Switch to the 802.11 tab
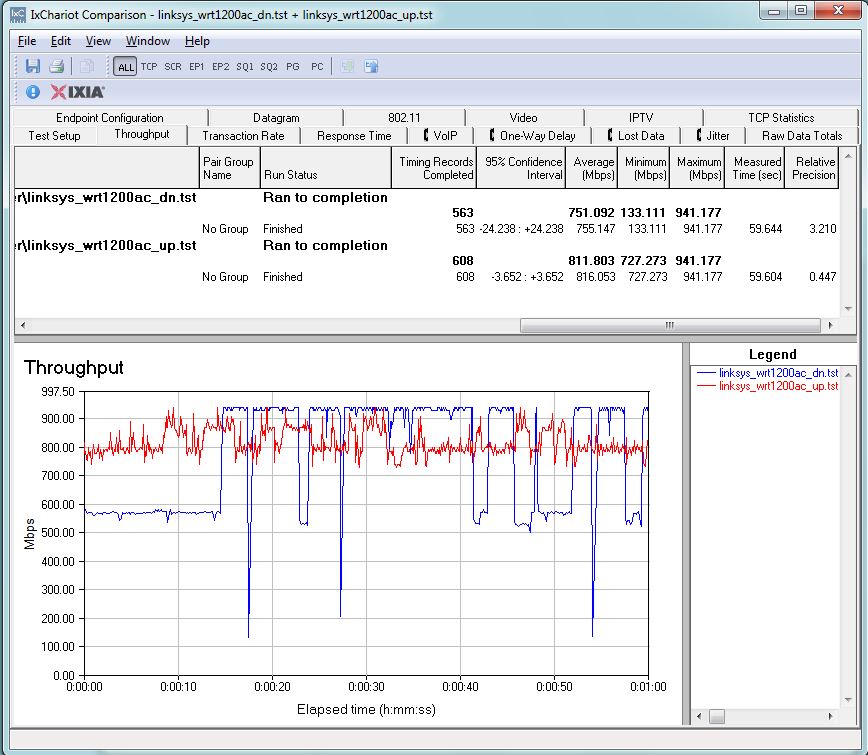868x755 pixels. [x=404, y=118]
